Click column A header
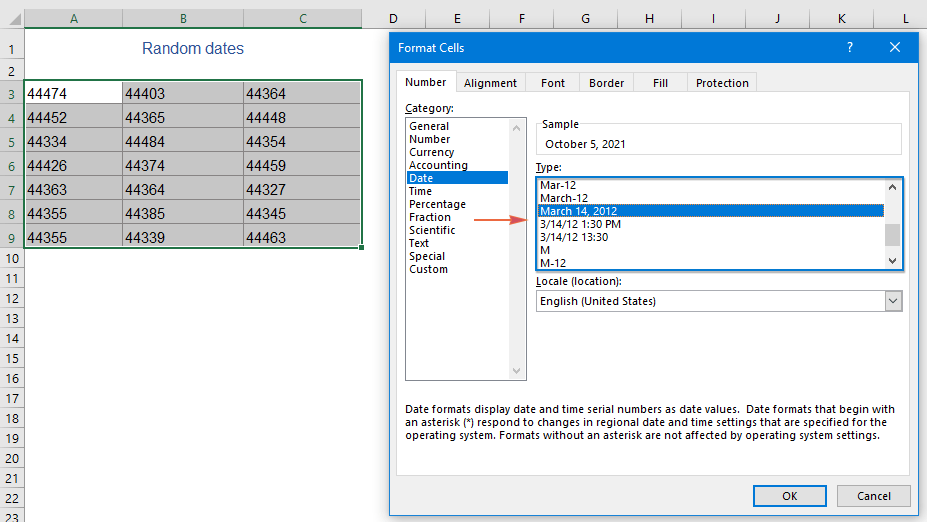Image resolution: width=927 pixels, height=522 pixels. 74,19
